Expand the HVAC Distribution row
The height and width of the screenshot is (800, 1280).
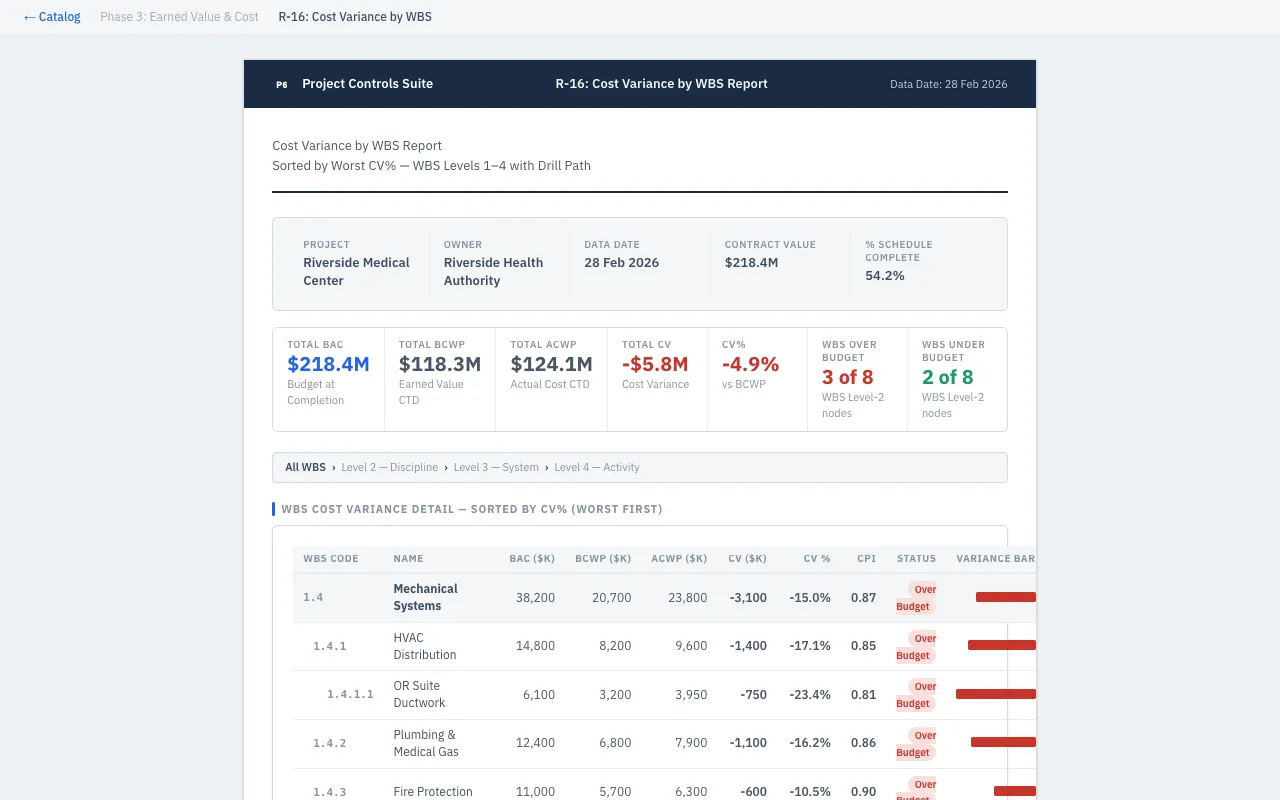pos(424,646)
